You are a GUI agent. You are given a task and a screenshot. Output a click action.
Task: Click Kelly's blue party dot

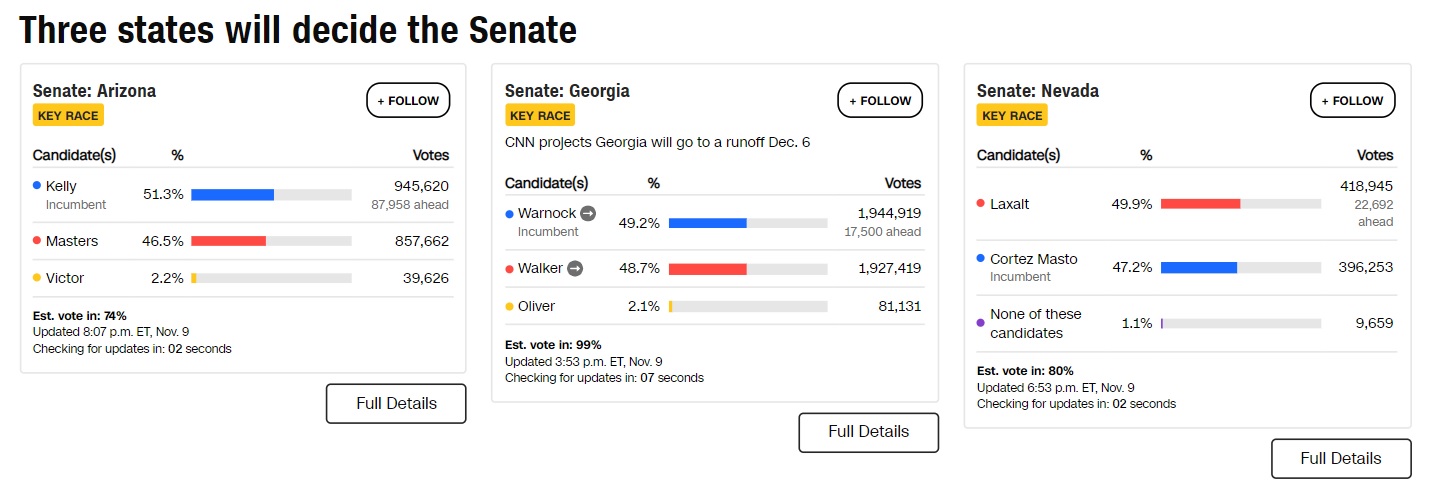(x=37, y=186)
